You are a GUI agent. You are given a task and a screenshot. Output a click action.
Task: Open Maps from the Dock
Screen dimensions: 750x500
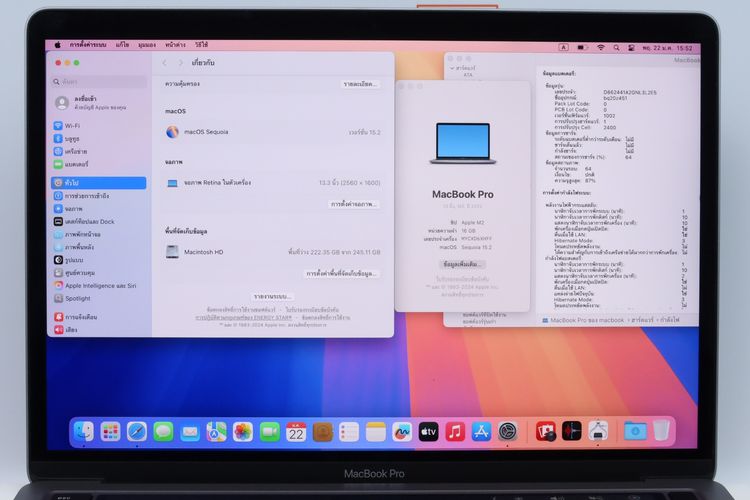[216, 432]
